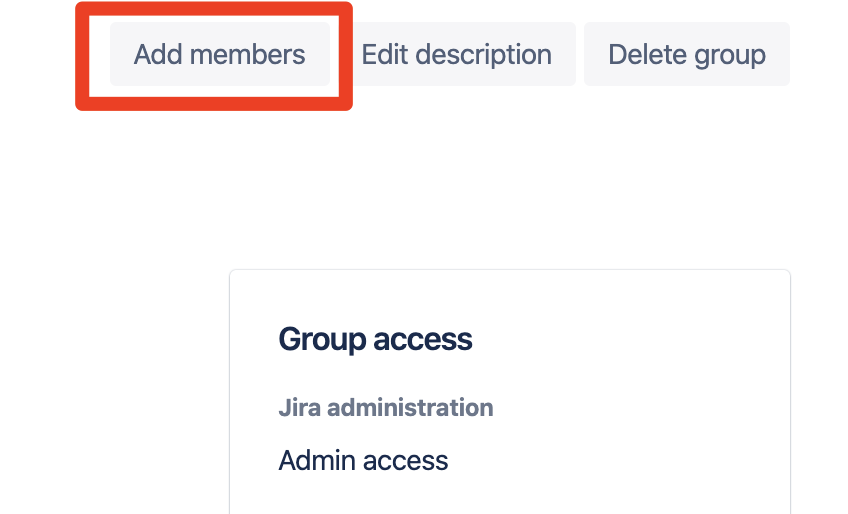Choose Add members in the action row
This screenshot has width=848, height=514.
[x=219, y=54]
